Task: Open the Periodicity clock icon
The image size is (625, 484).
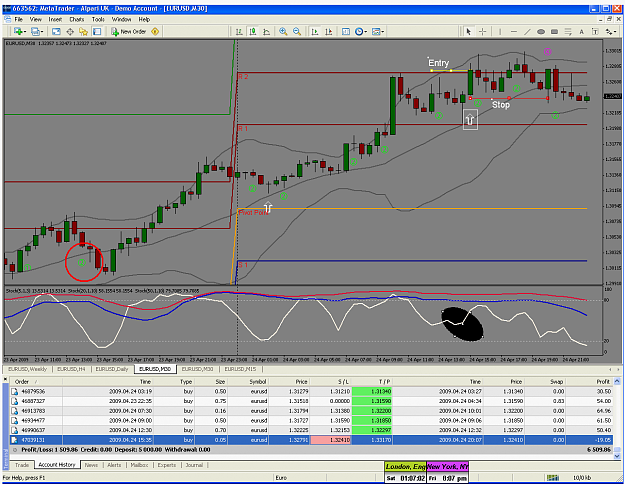Action: (x=359, y=31)
